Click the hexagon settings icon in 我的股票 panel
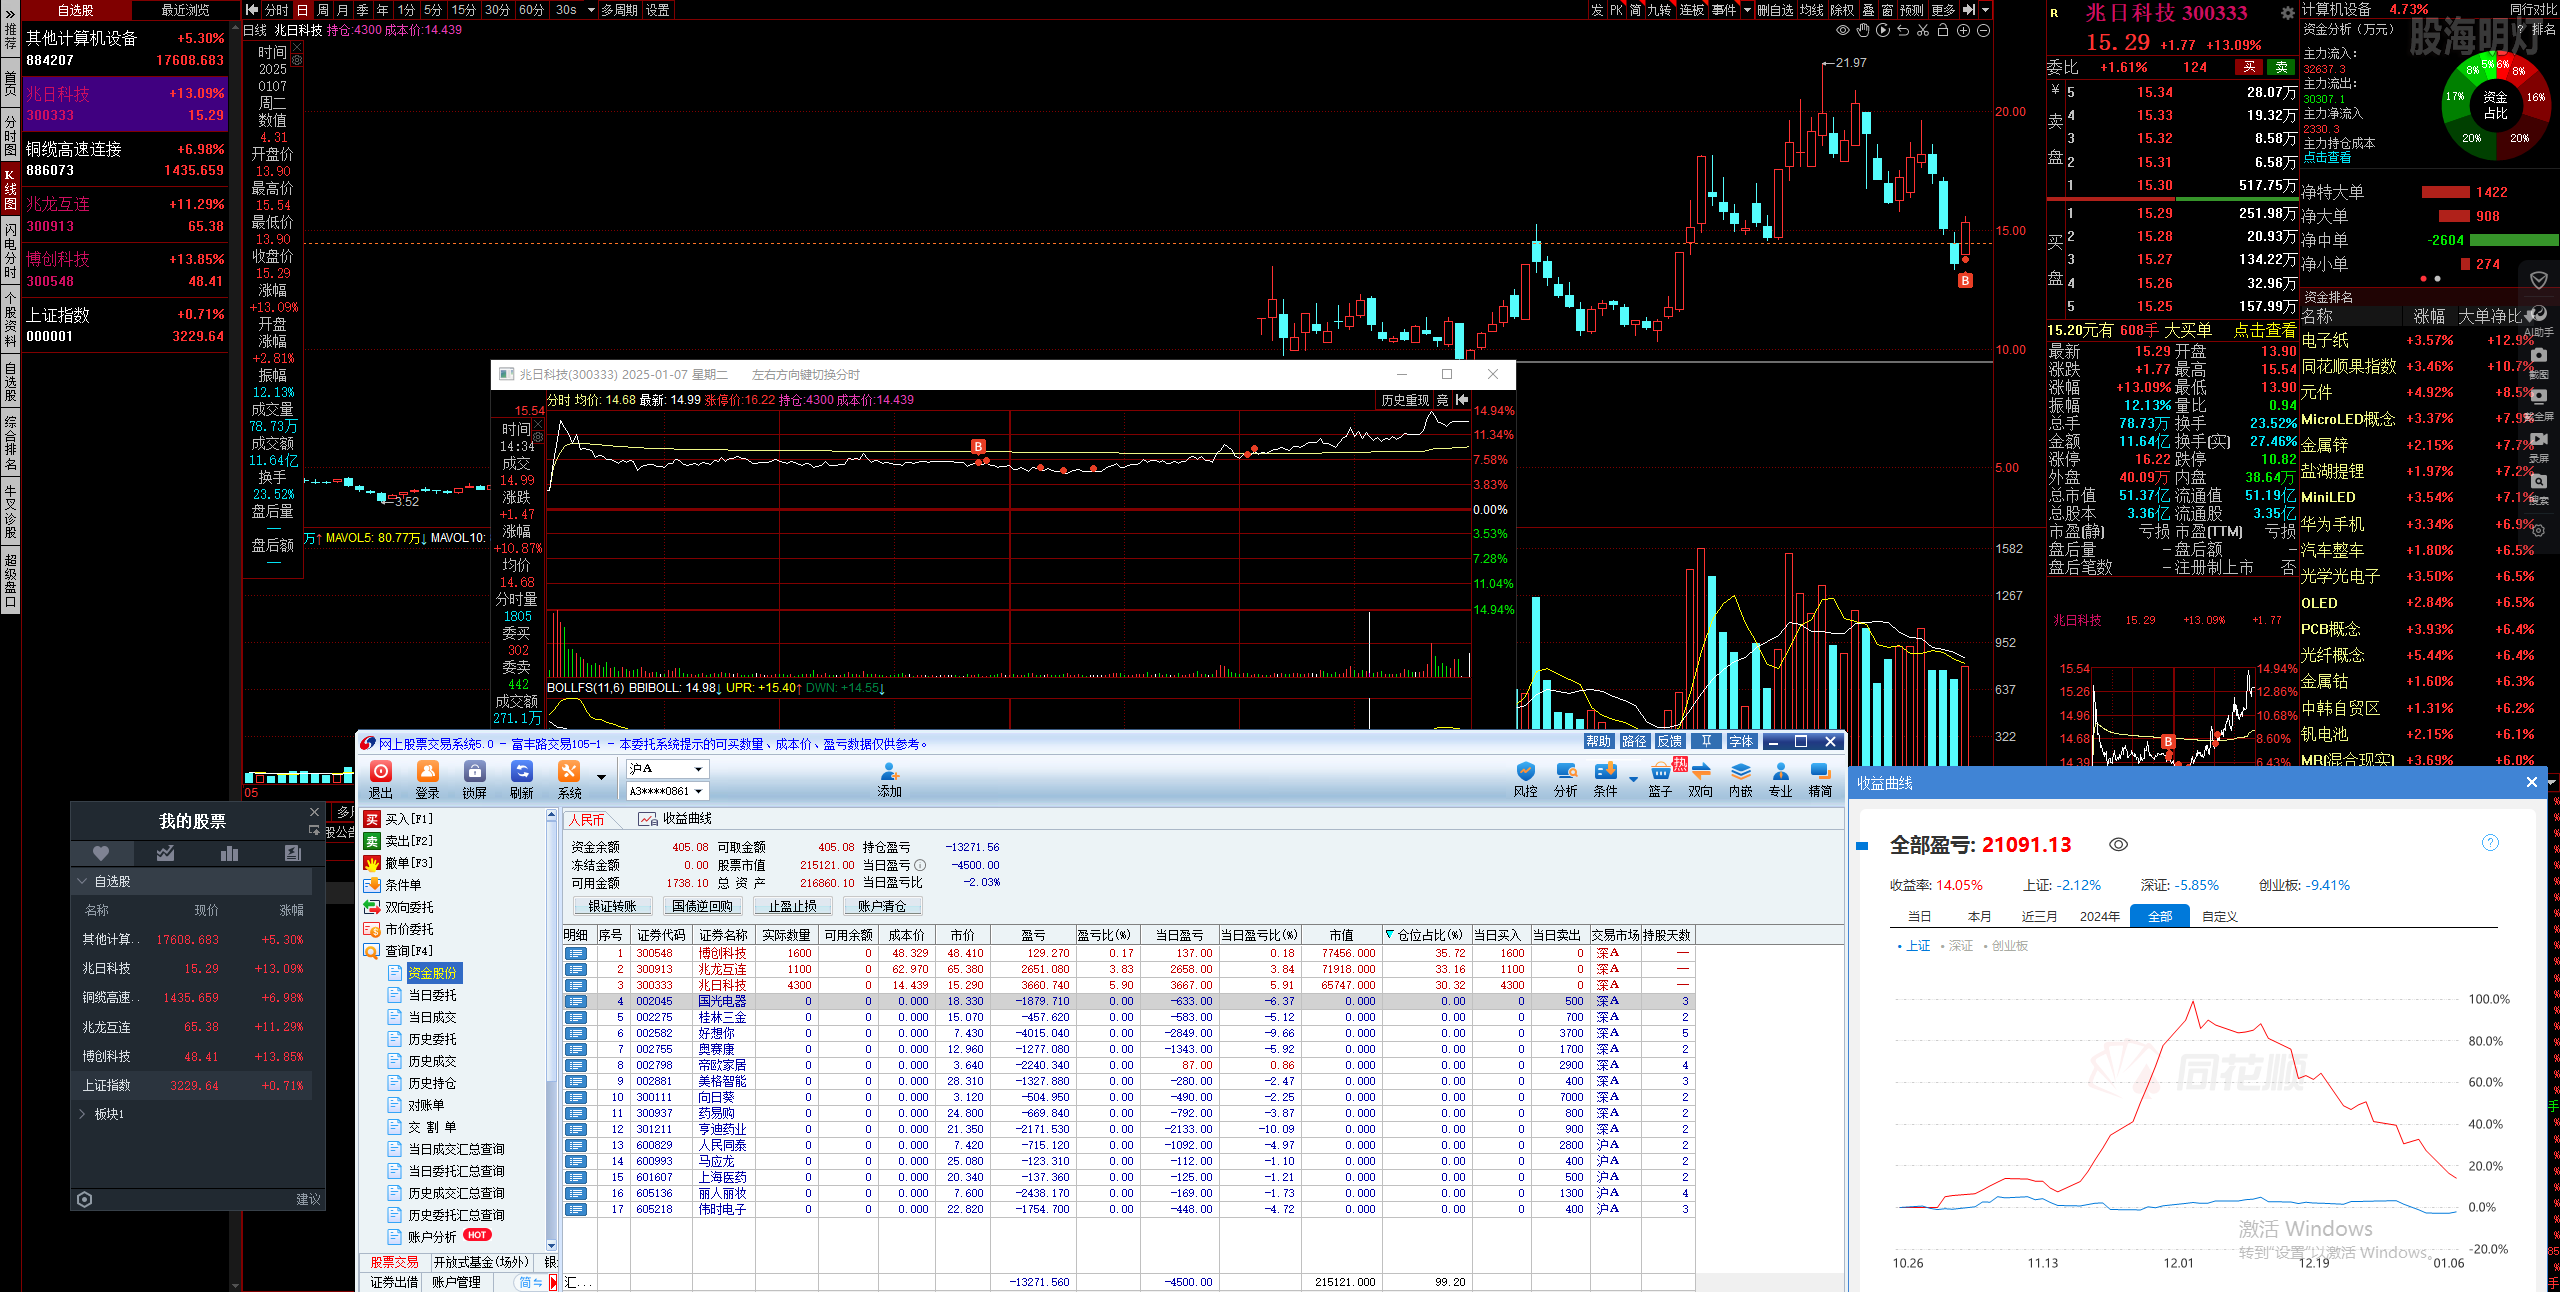 (x=85, y=1199)
